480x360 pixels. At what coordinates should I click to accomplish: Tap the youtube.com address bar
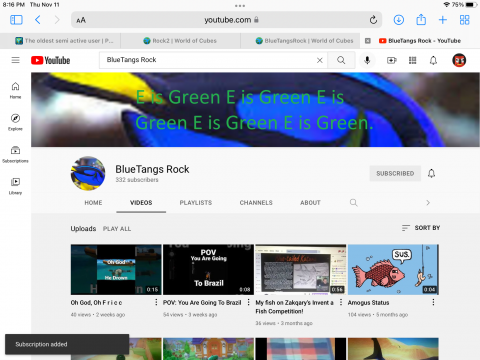[x=227, y=20]
